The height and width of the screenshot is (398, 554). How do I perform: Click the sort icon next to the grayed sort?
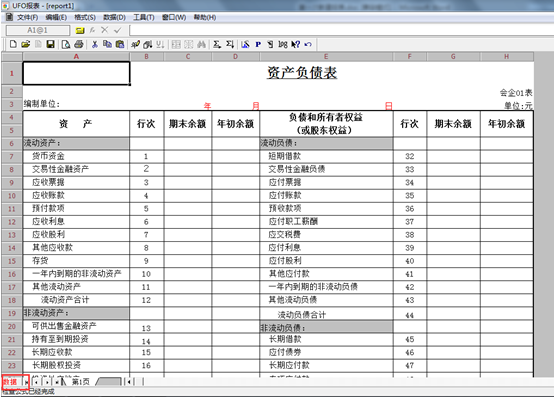(x=148, y=44)
